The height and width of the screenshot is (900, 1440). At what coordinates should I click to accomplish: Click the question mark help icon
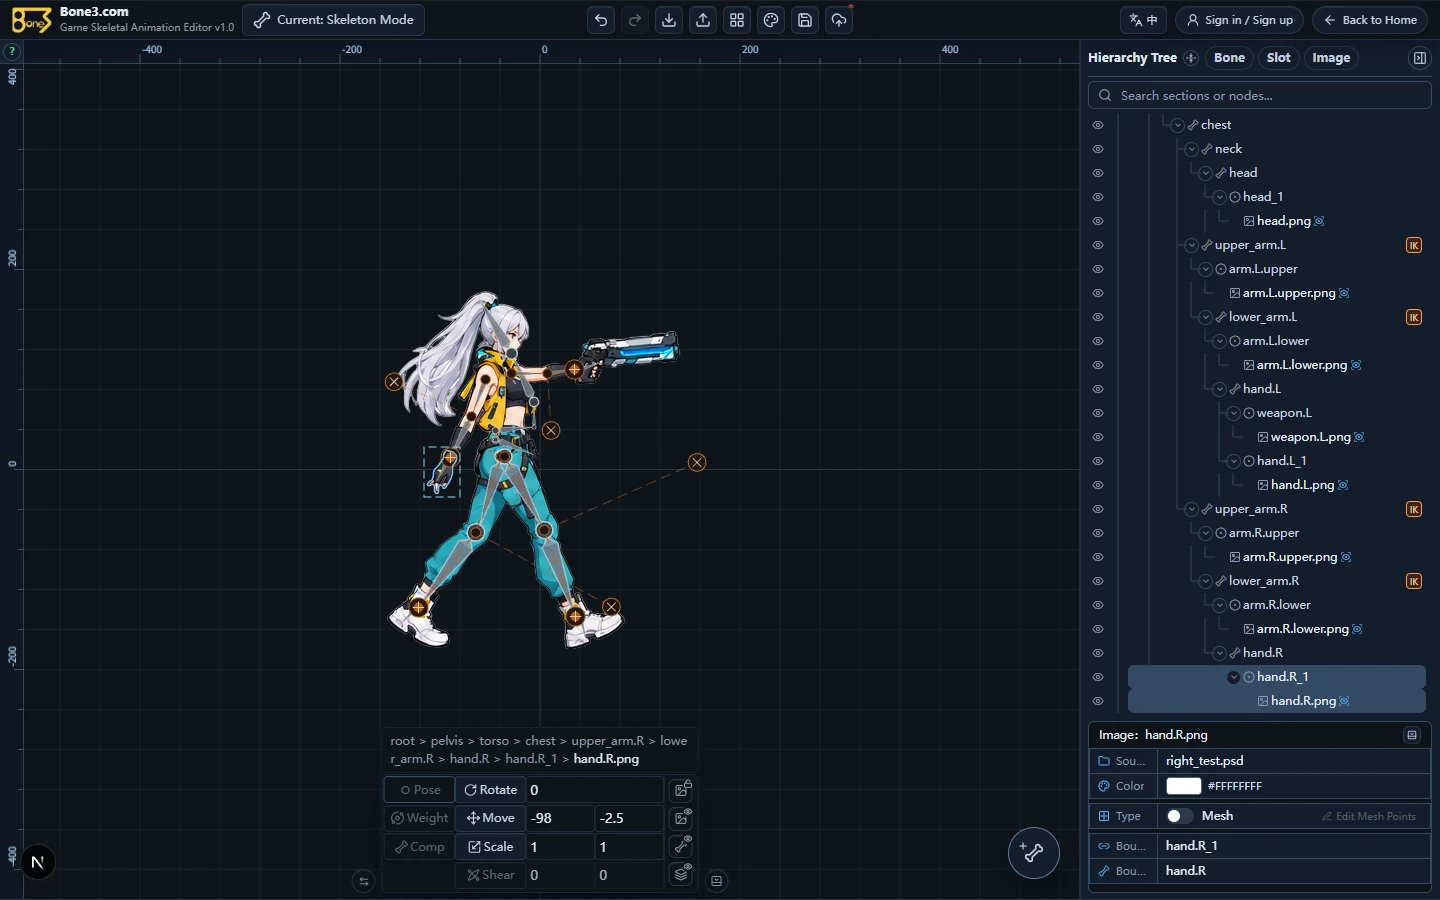(x=12, y=52)
